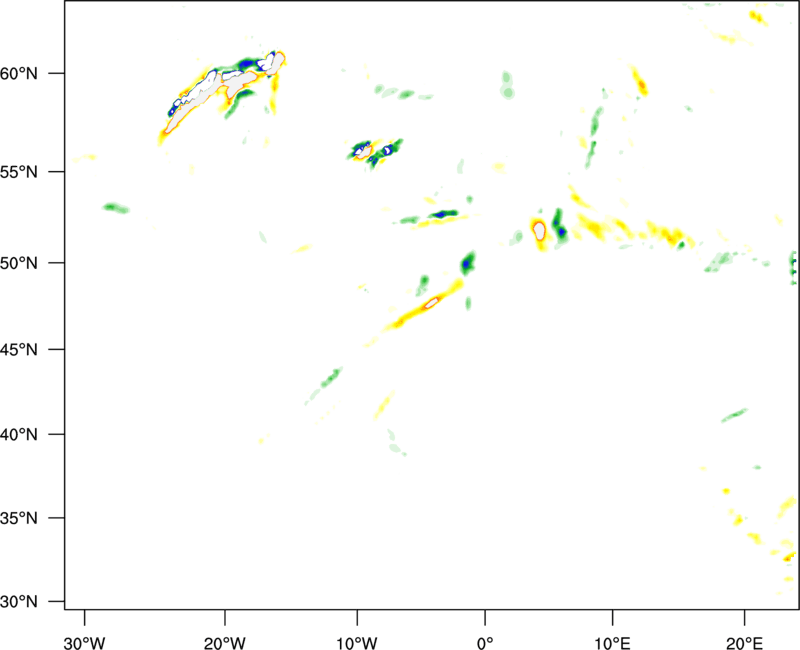The width and height of the screenshot is (800, 650).
Task: Click the 45°N latitude label
Action: coord(19,350)
